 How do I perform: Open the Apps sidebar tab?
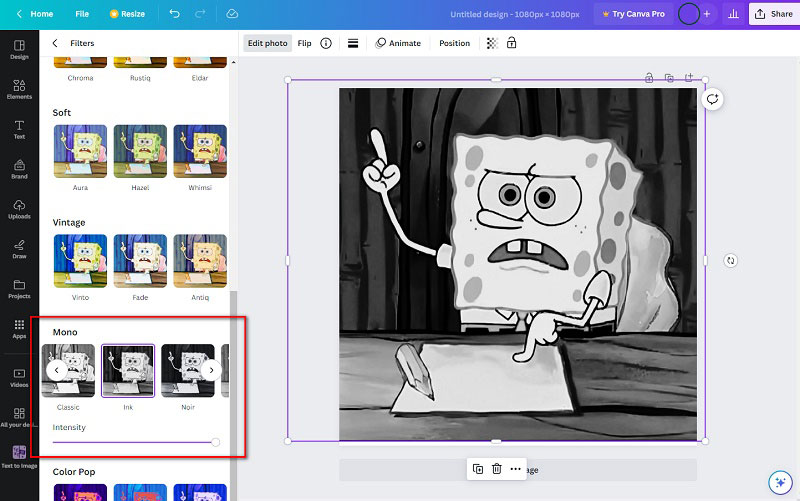pos(19,329)
